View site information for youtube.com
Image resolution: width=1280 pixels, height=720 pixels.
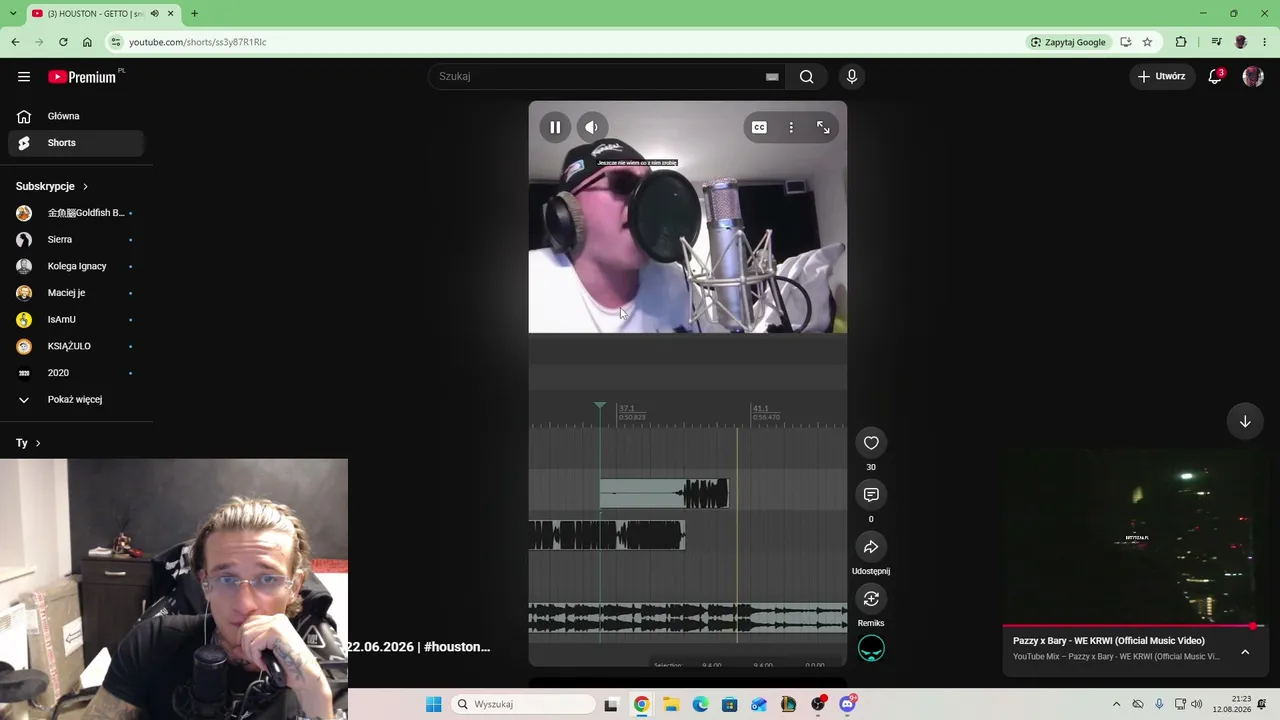tap(116, 42)
